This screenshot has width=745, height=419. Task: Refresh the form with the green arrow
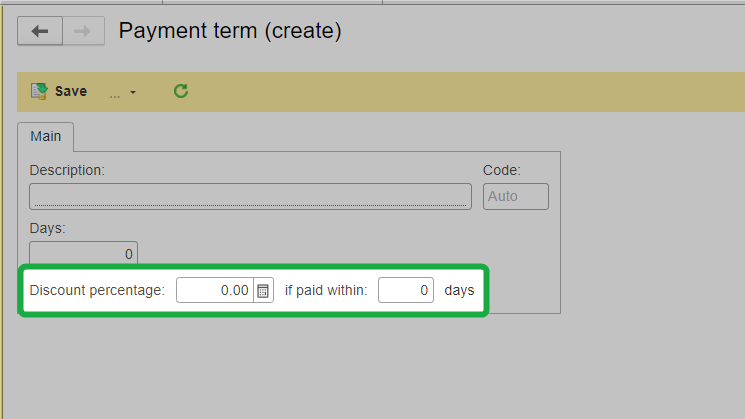[x=181, y=91]
